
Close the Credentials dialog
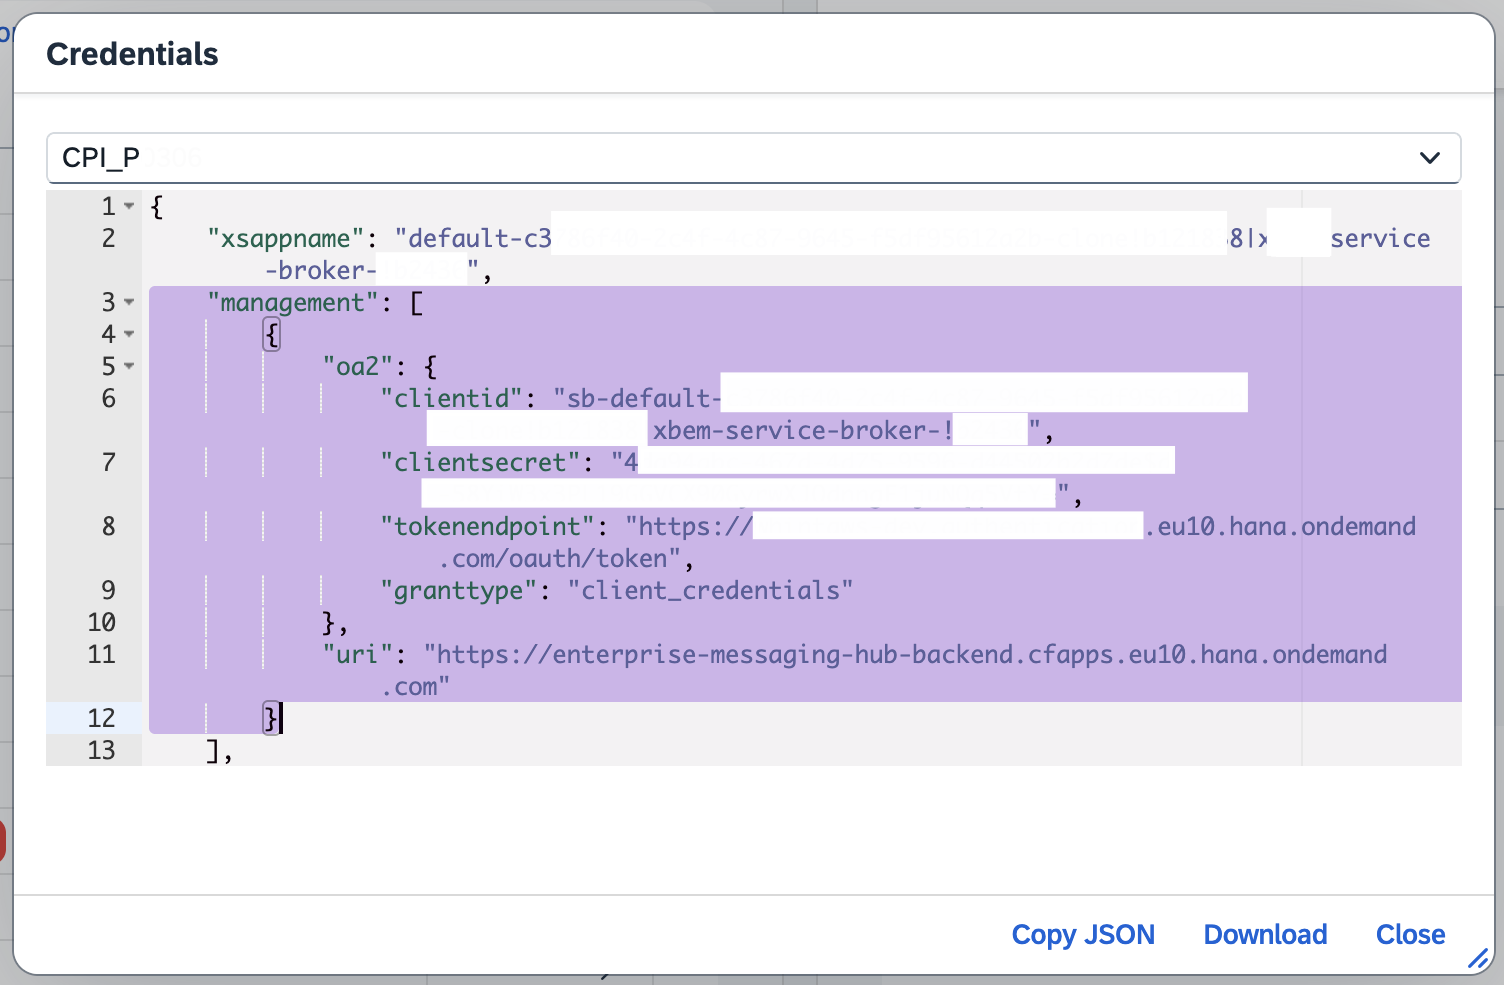[1410, 934]
